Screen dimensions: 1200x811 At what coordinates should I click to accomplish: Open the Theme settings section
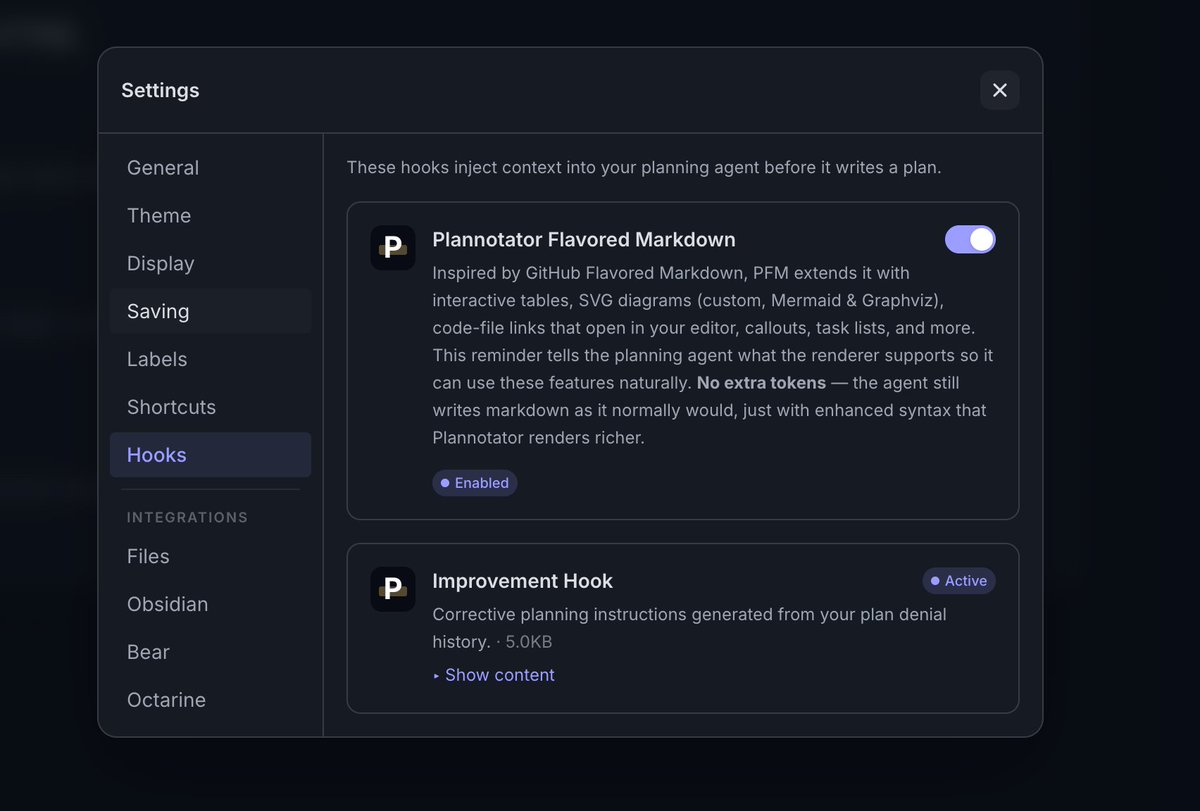click(210, 216)
